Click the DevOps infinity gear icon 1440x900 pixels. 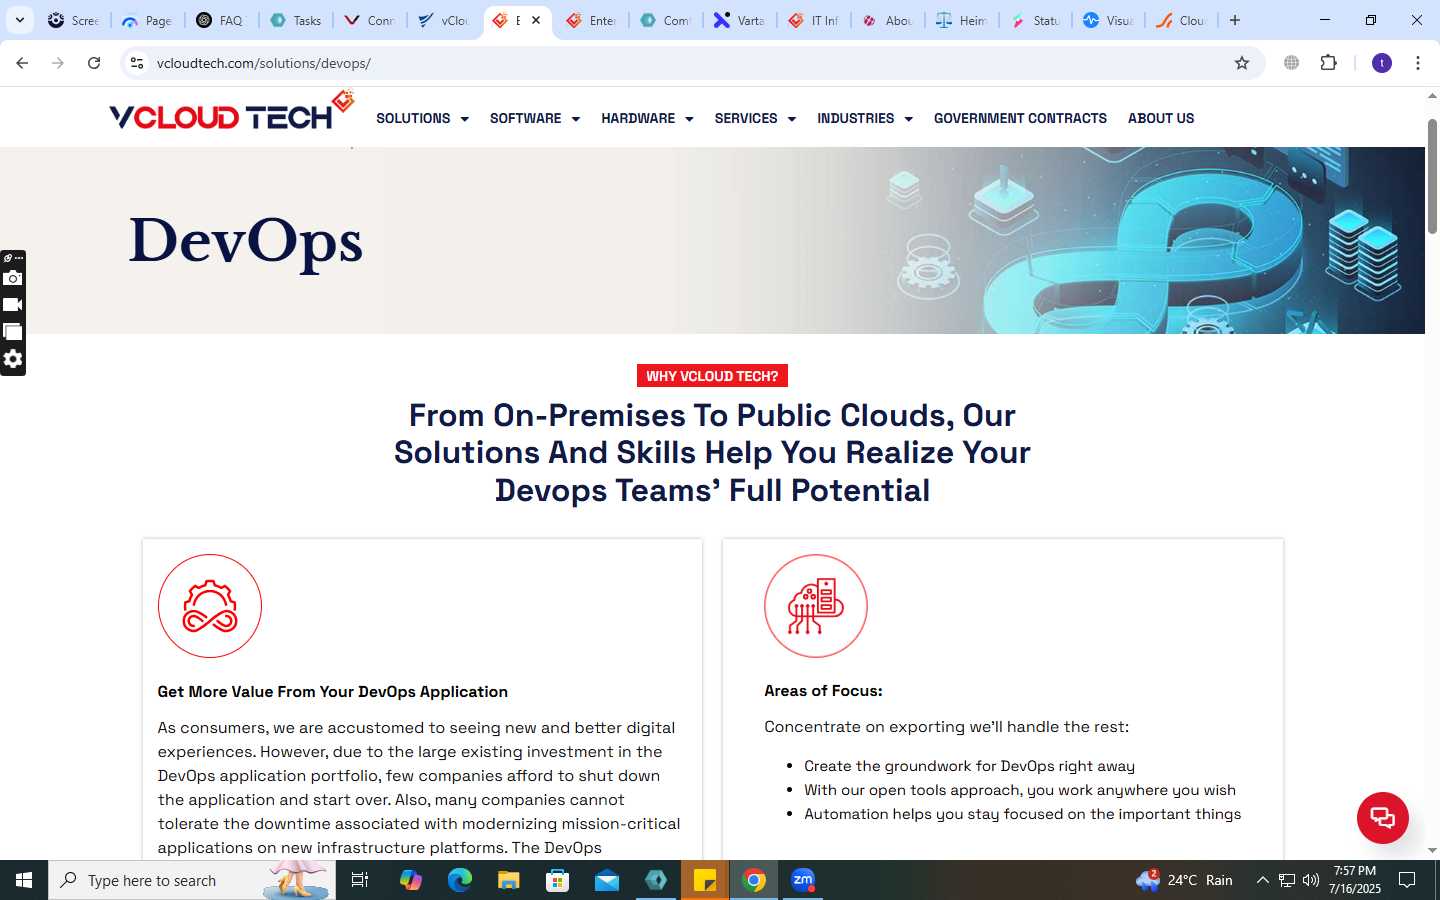coord(210,606)
